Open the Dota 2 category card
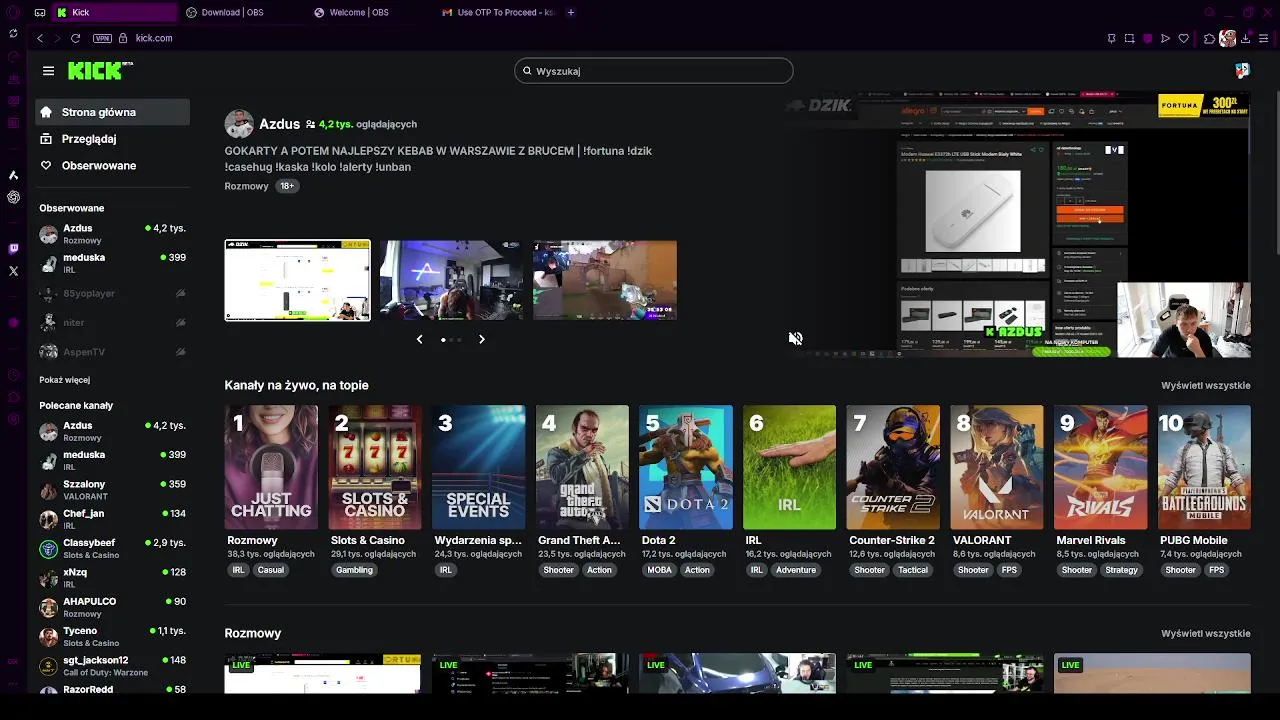1280x720 pixels. (685, 467)
